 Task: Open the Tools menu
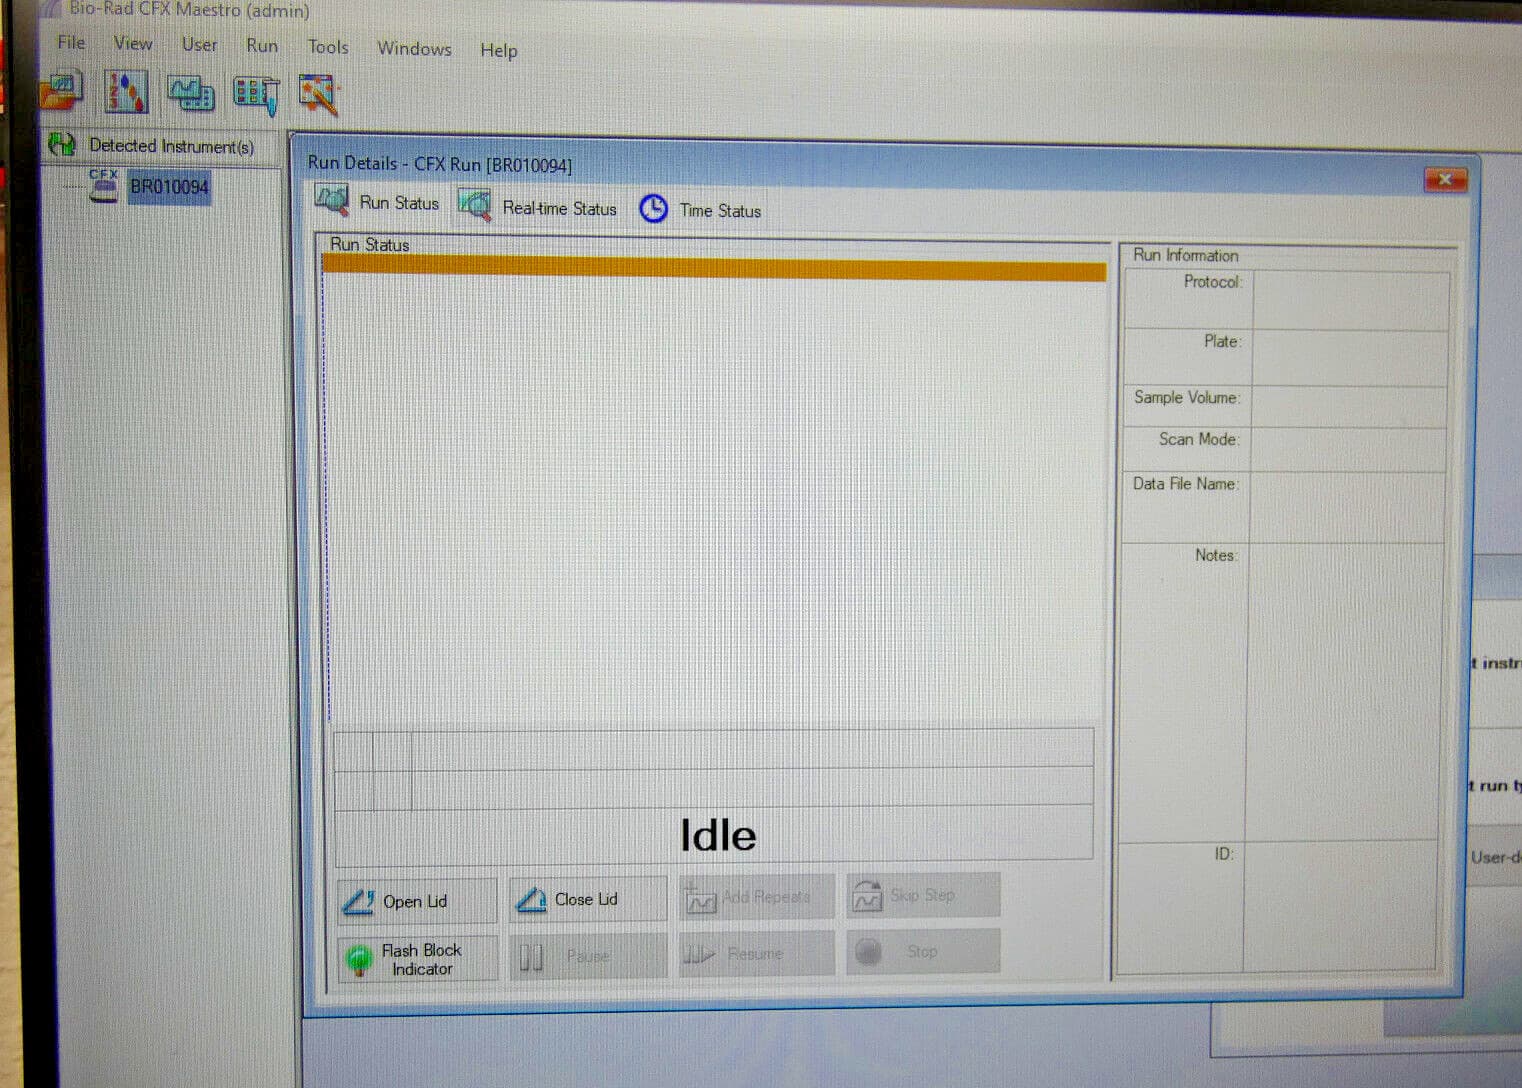click(328, 47)
